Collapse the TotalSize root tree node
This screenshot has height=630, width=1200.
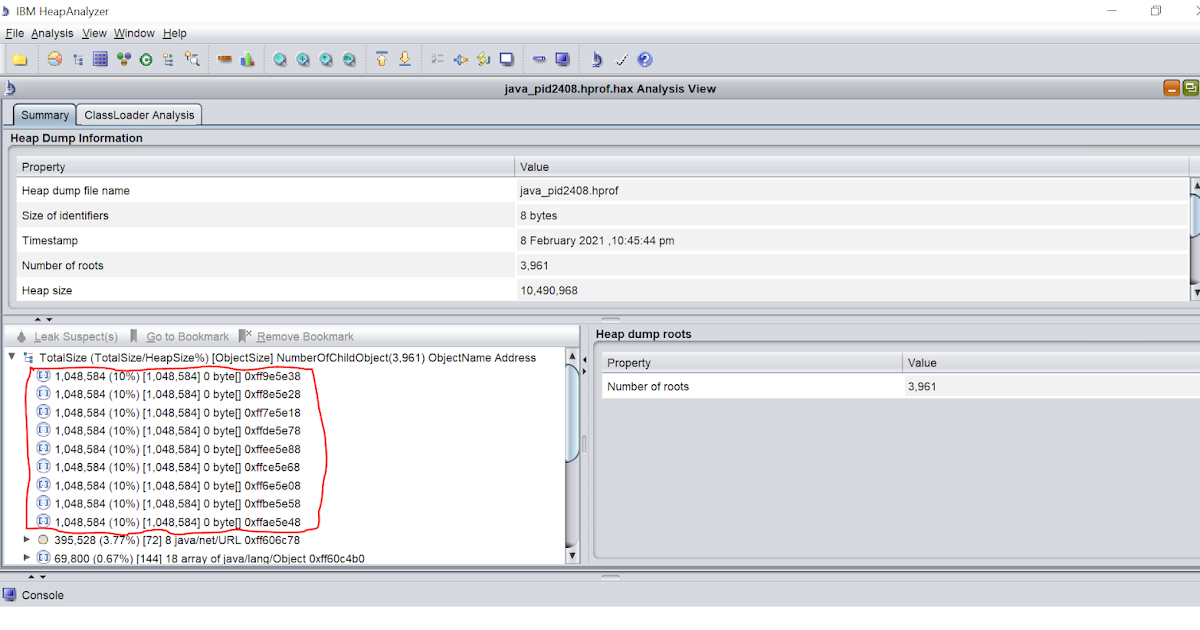[11, 357]
